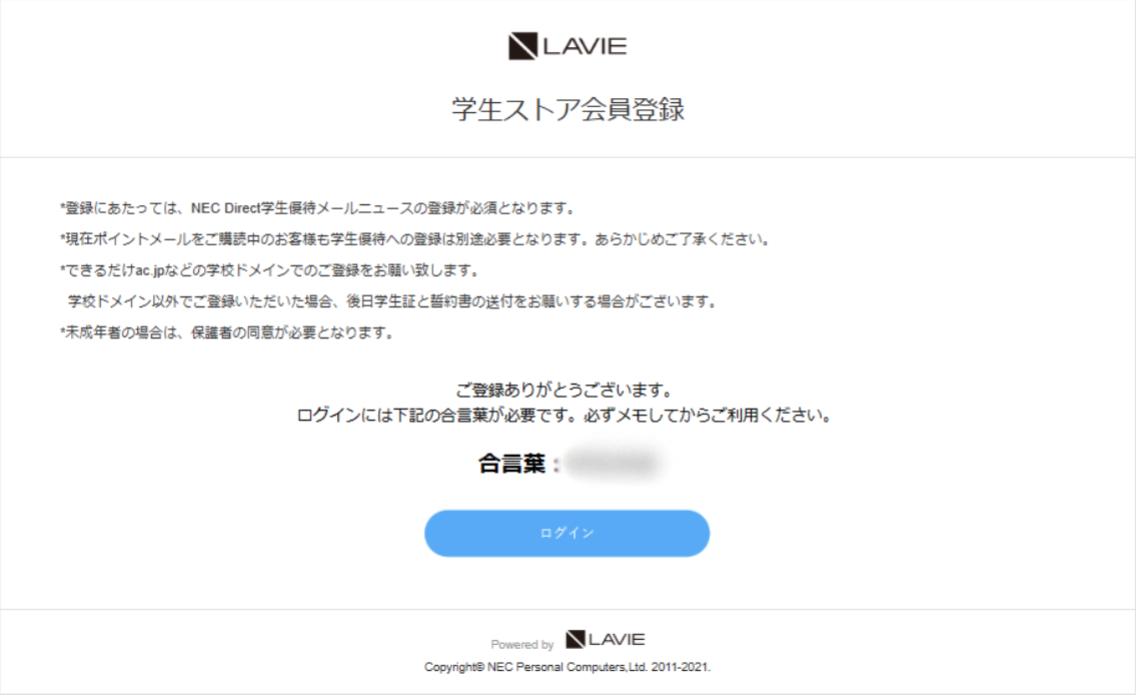Click the ご登録ありがとうございます message
Image resolution: width=1136 pixels, height=695 pixels.
click(566, 390)
